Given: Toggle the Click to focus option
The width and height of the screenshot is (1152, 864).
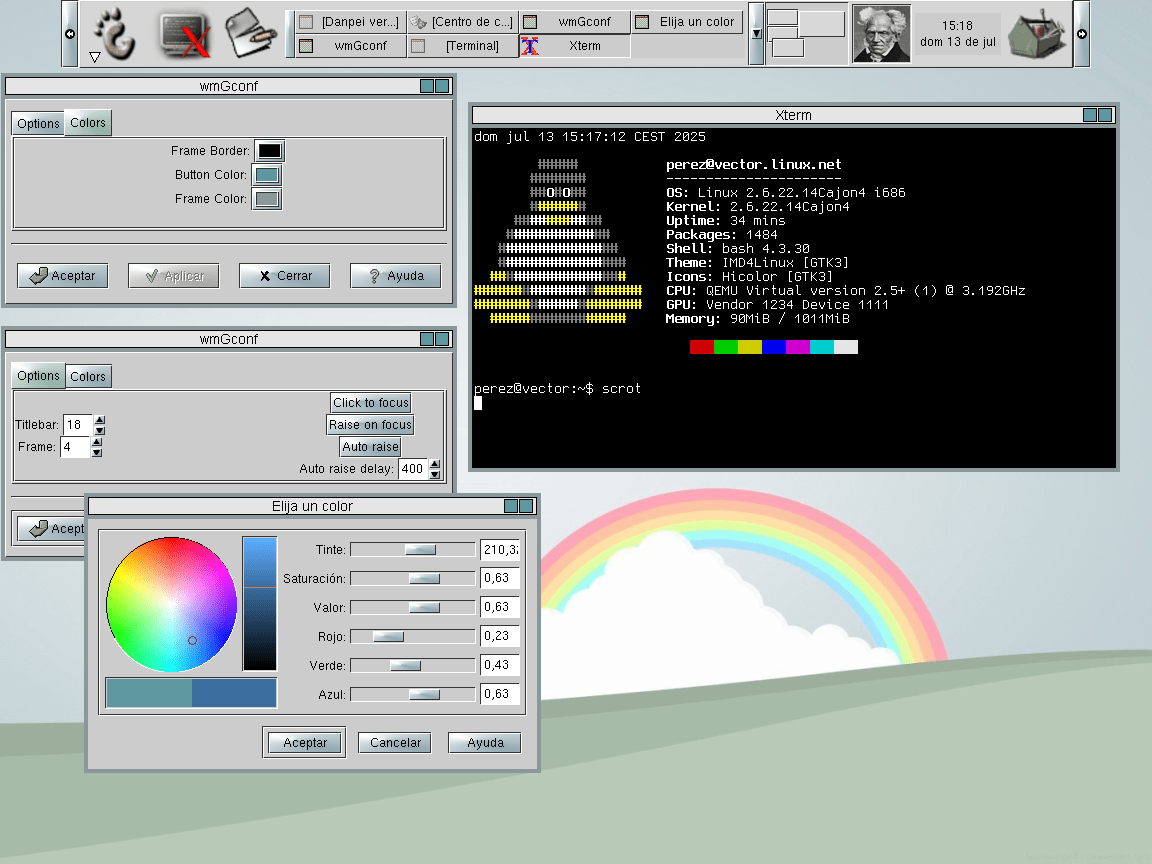Looking at the screenshot, I should 371,403.
